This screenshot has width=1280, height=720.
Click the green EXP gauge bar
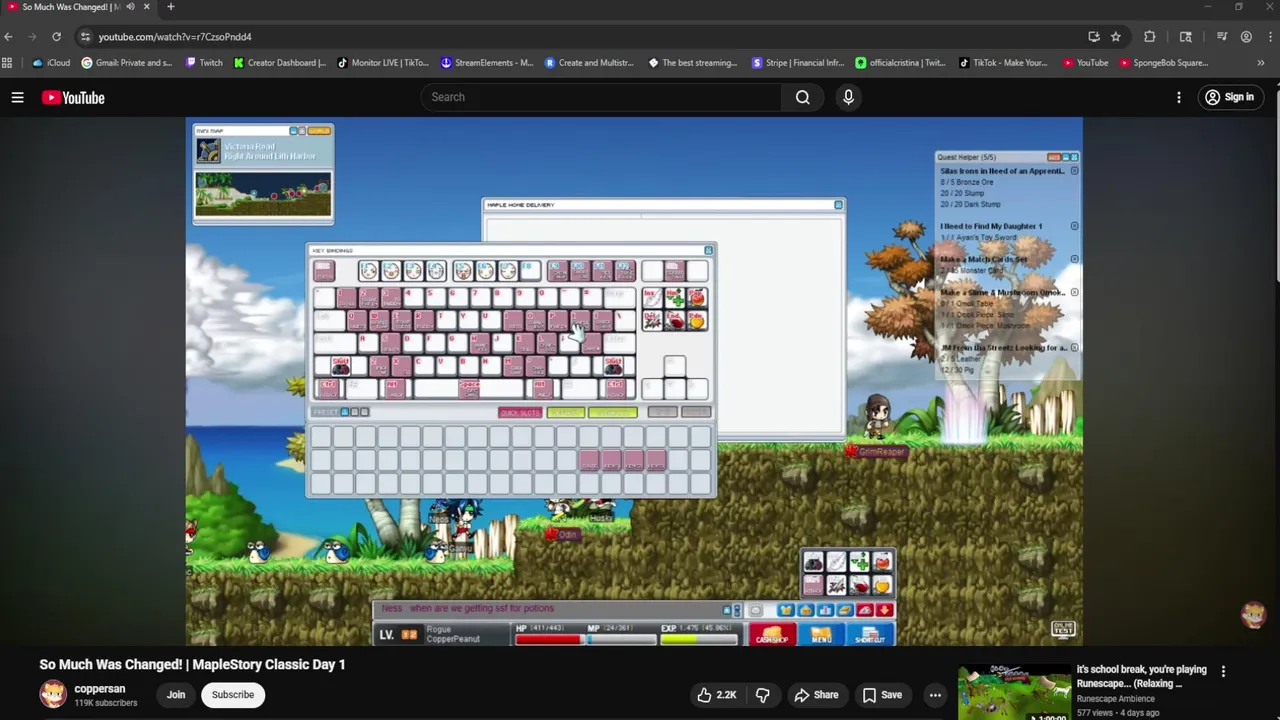coord(699,639)
